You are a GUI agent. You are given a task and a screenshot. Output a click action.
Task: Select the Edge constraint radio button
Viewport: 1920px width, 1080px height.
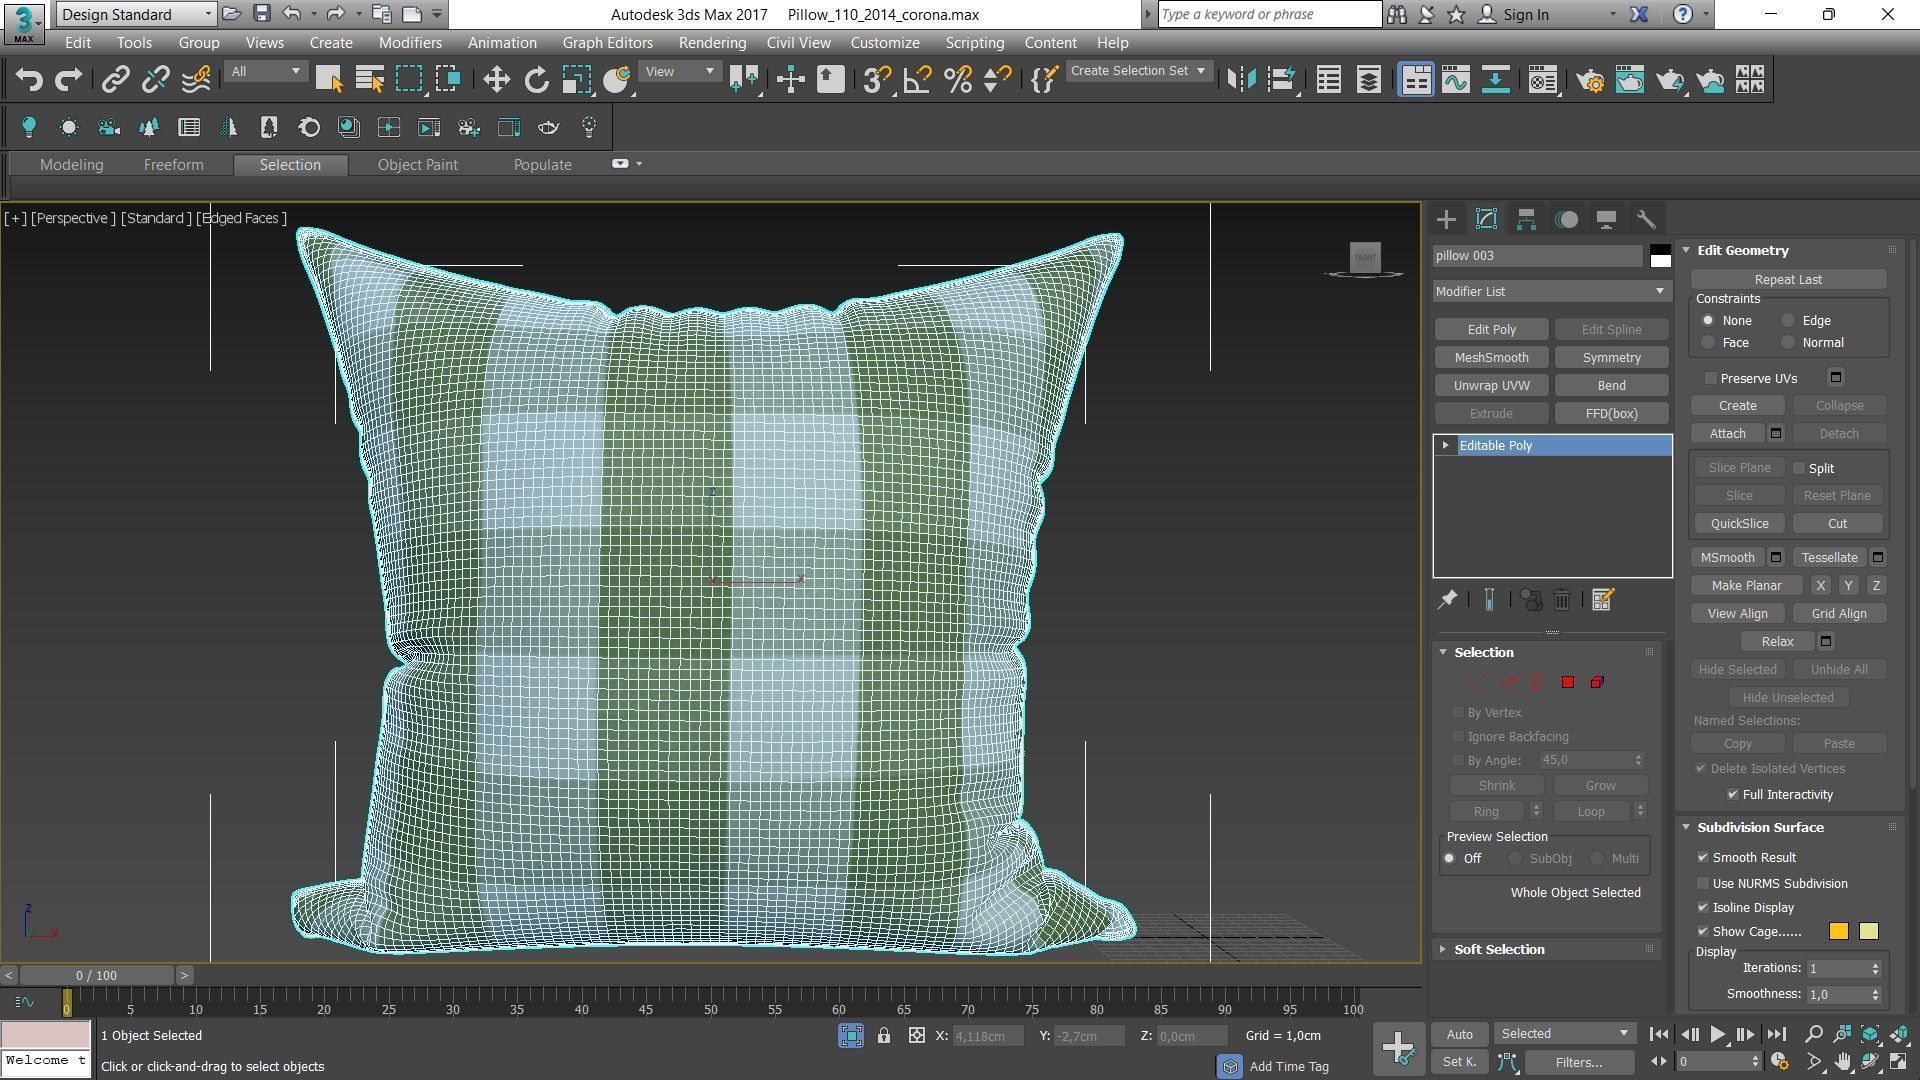click(x=1788, y=320)
